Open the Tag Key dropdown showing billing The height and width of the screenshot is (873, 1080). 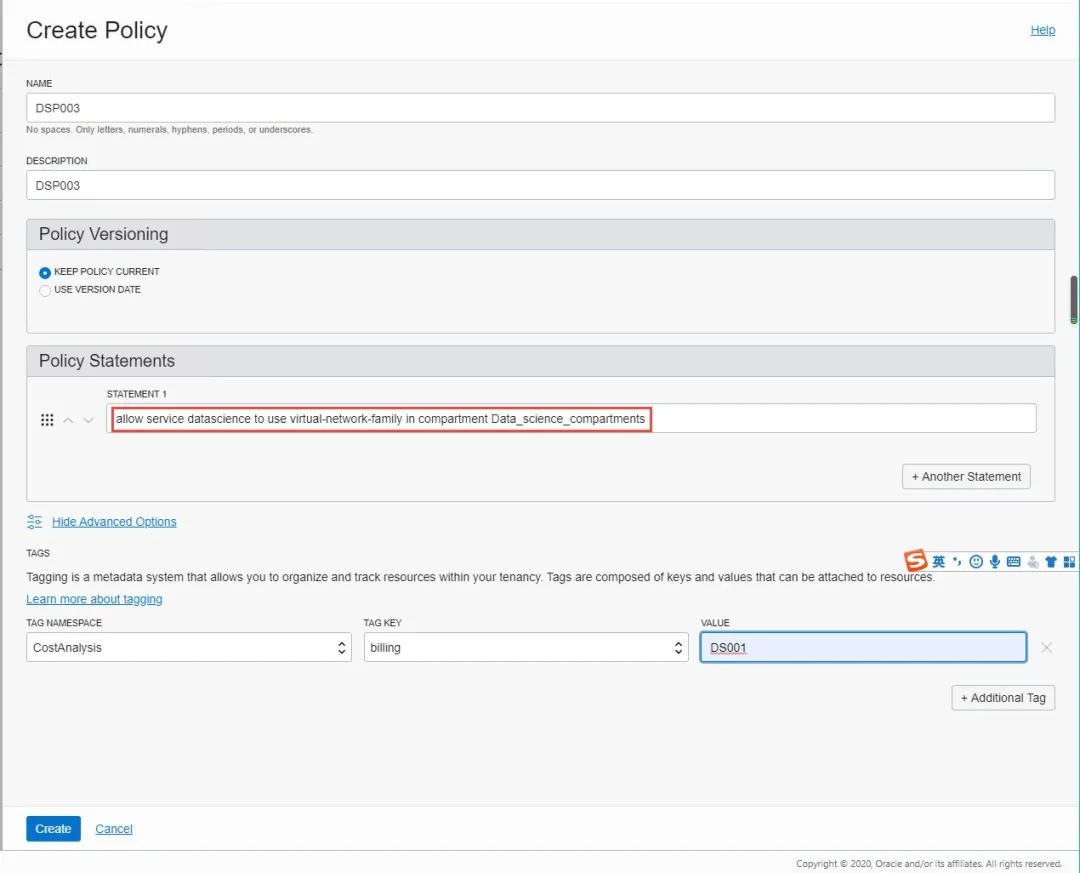coord(526,648)
